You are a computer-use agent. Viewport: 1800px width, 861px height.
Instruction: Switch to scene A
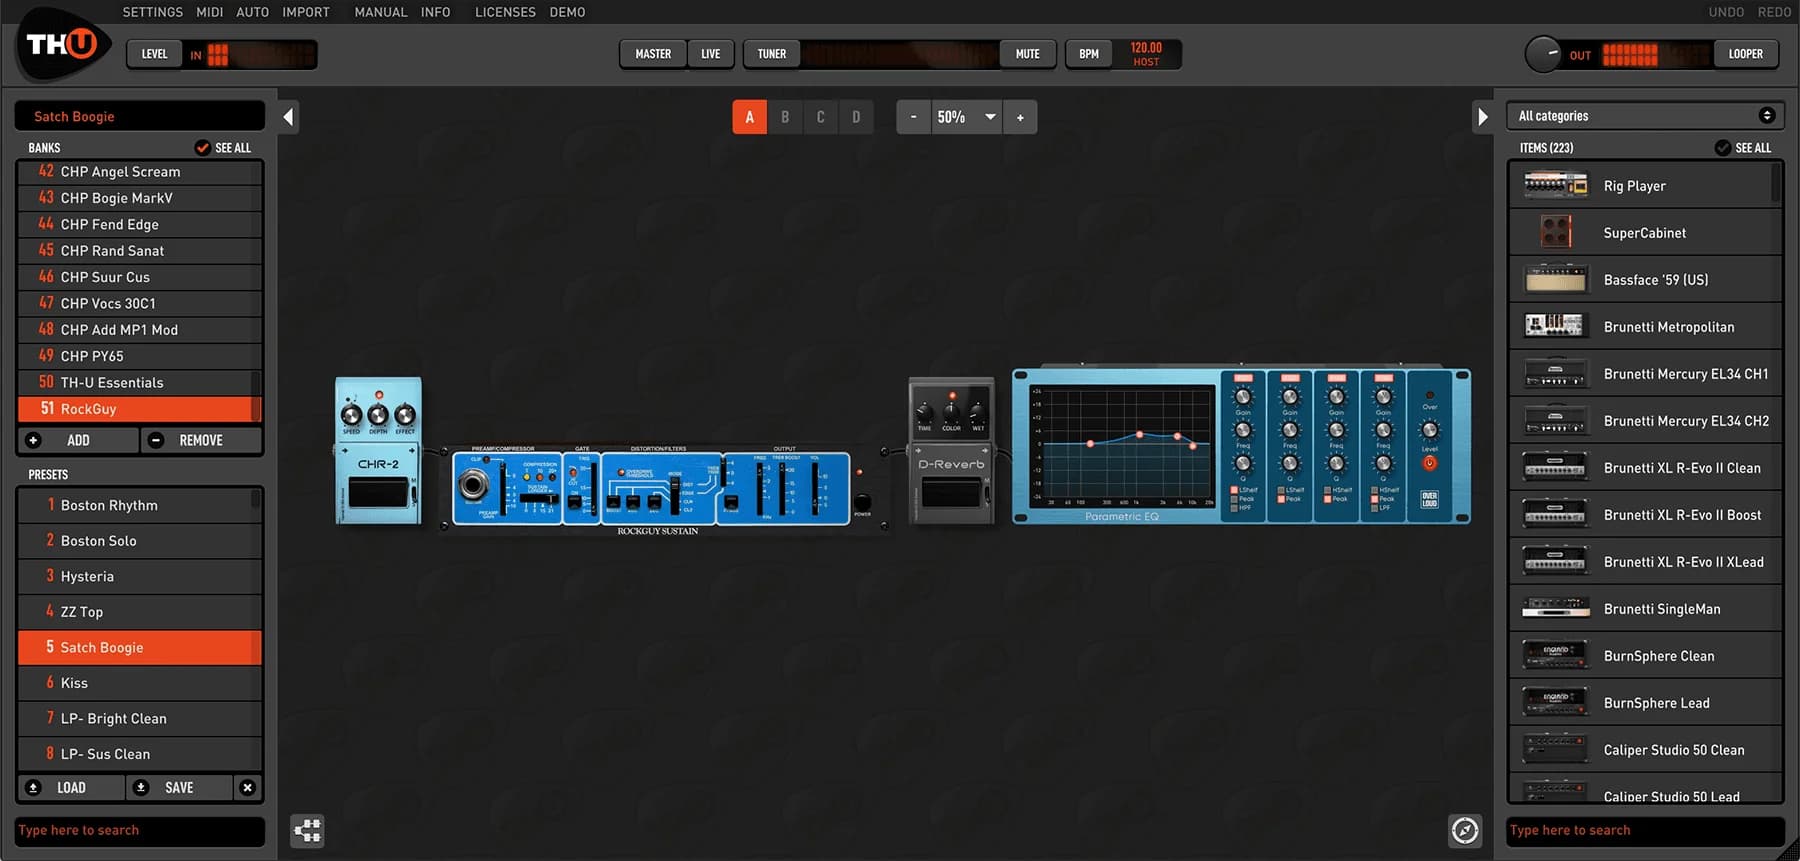tap(750, 117)
